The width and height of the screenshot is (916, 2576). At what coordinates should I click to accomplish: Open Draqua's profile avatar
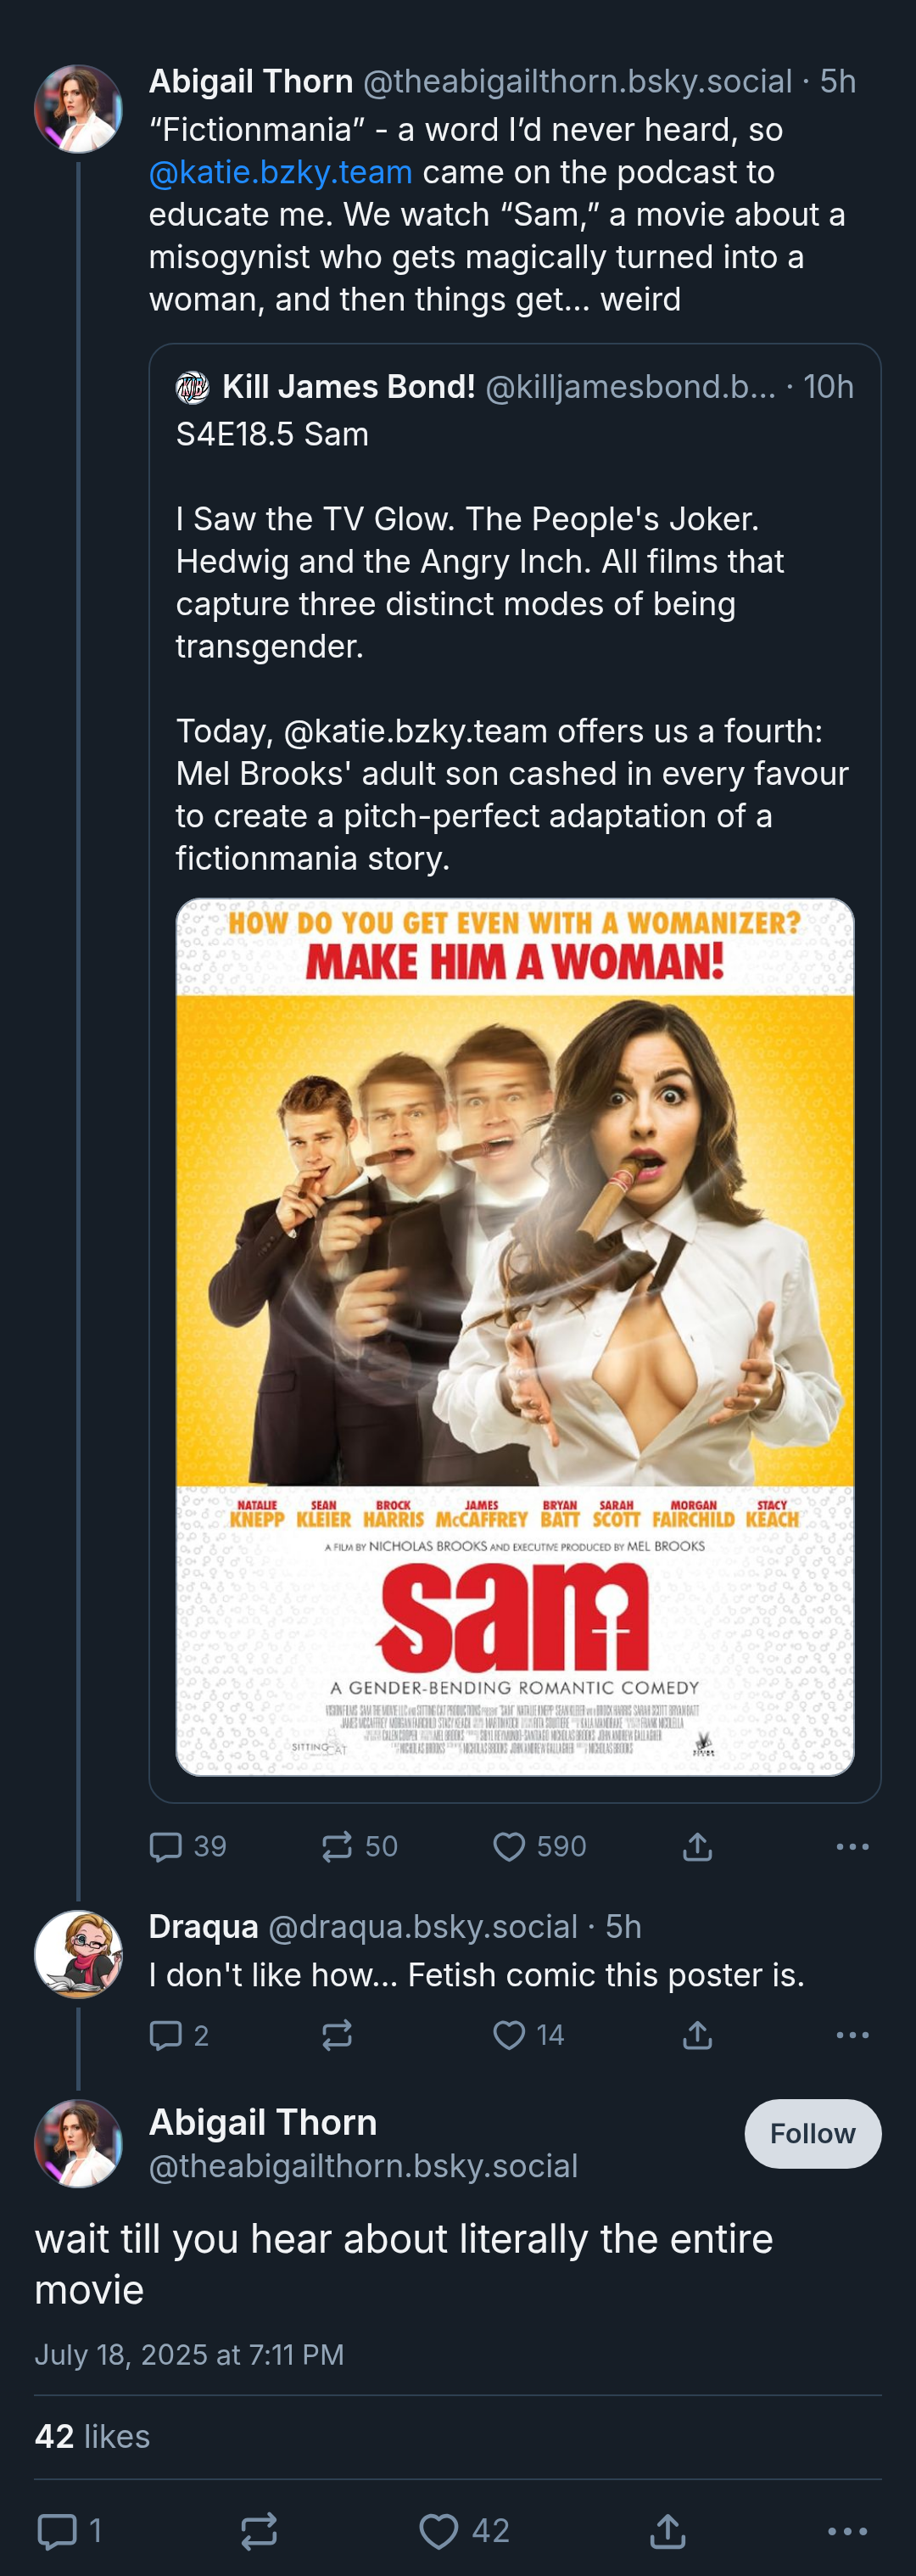(x=79, y=1954)
